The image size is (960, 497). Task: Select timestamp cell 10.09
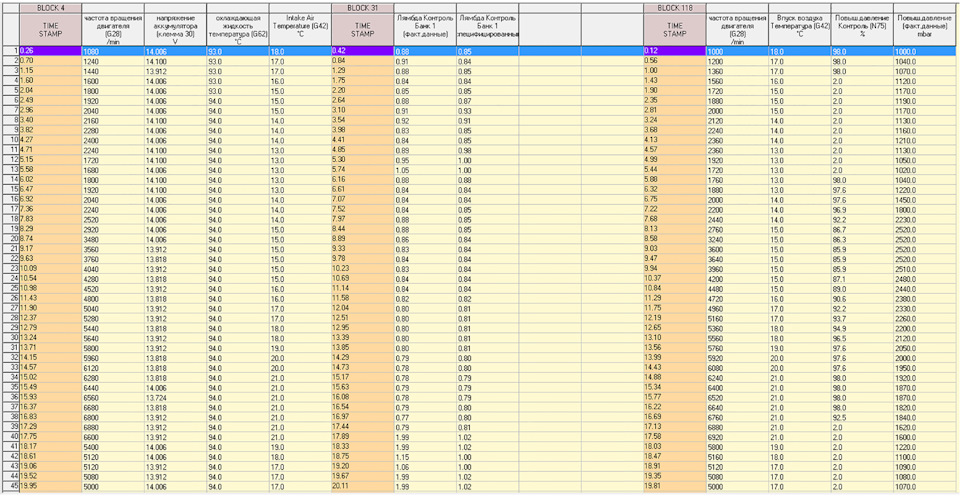tap(51, 268)
